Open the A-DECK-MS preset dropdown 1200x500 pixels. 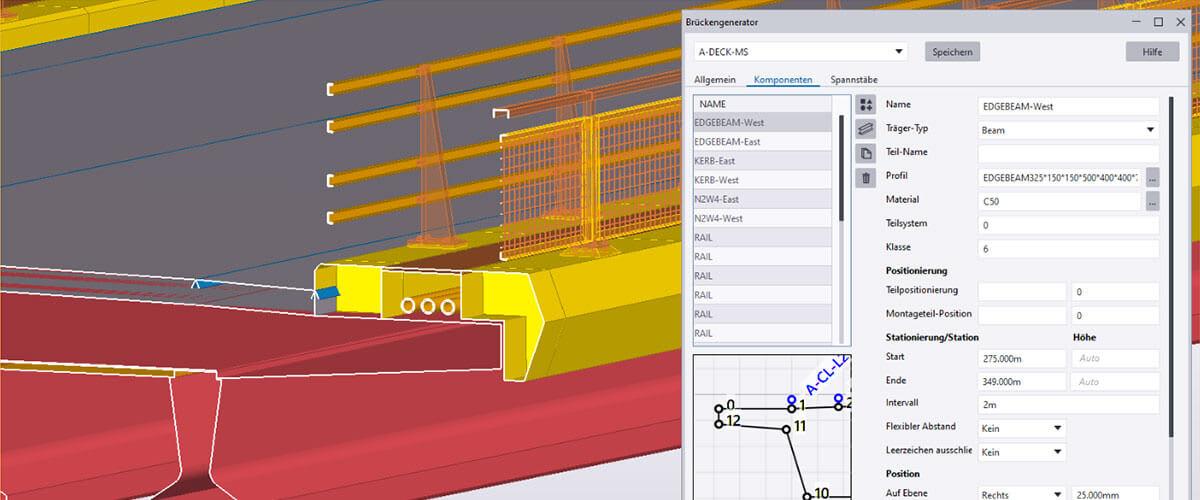coord(800,51)
